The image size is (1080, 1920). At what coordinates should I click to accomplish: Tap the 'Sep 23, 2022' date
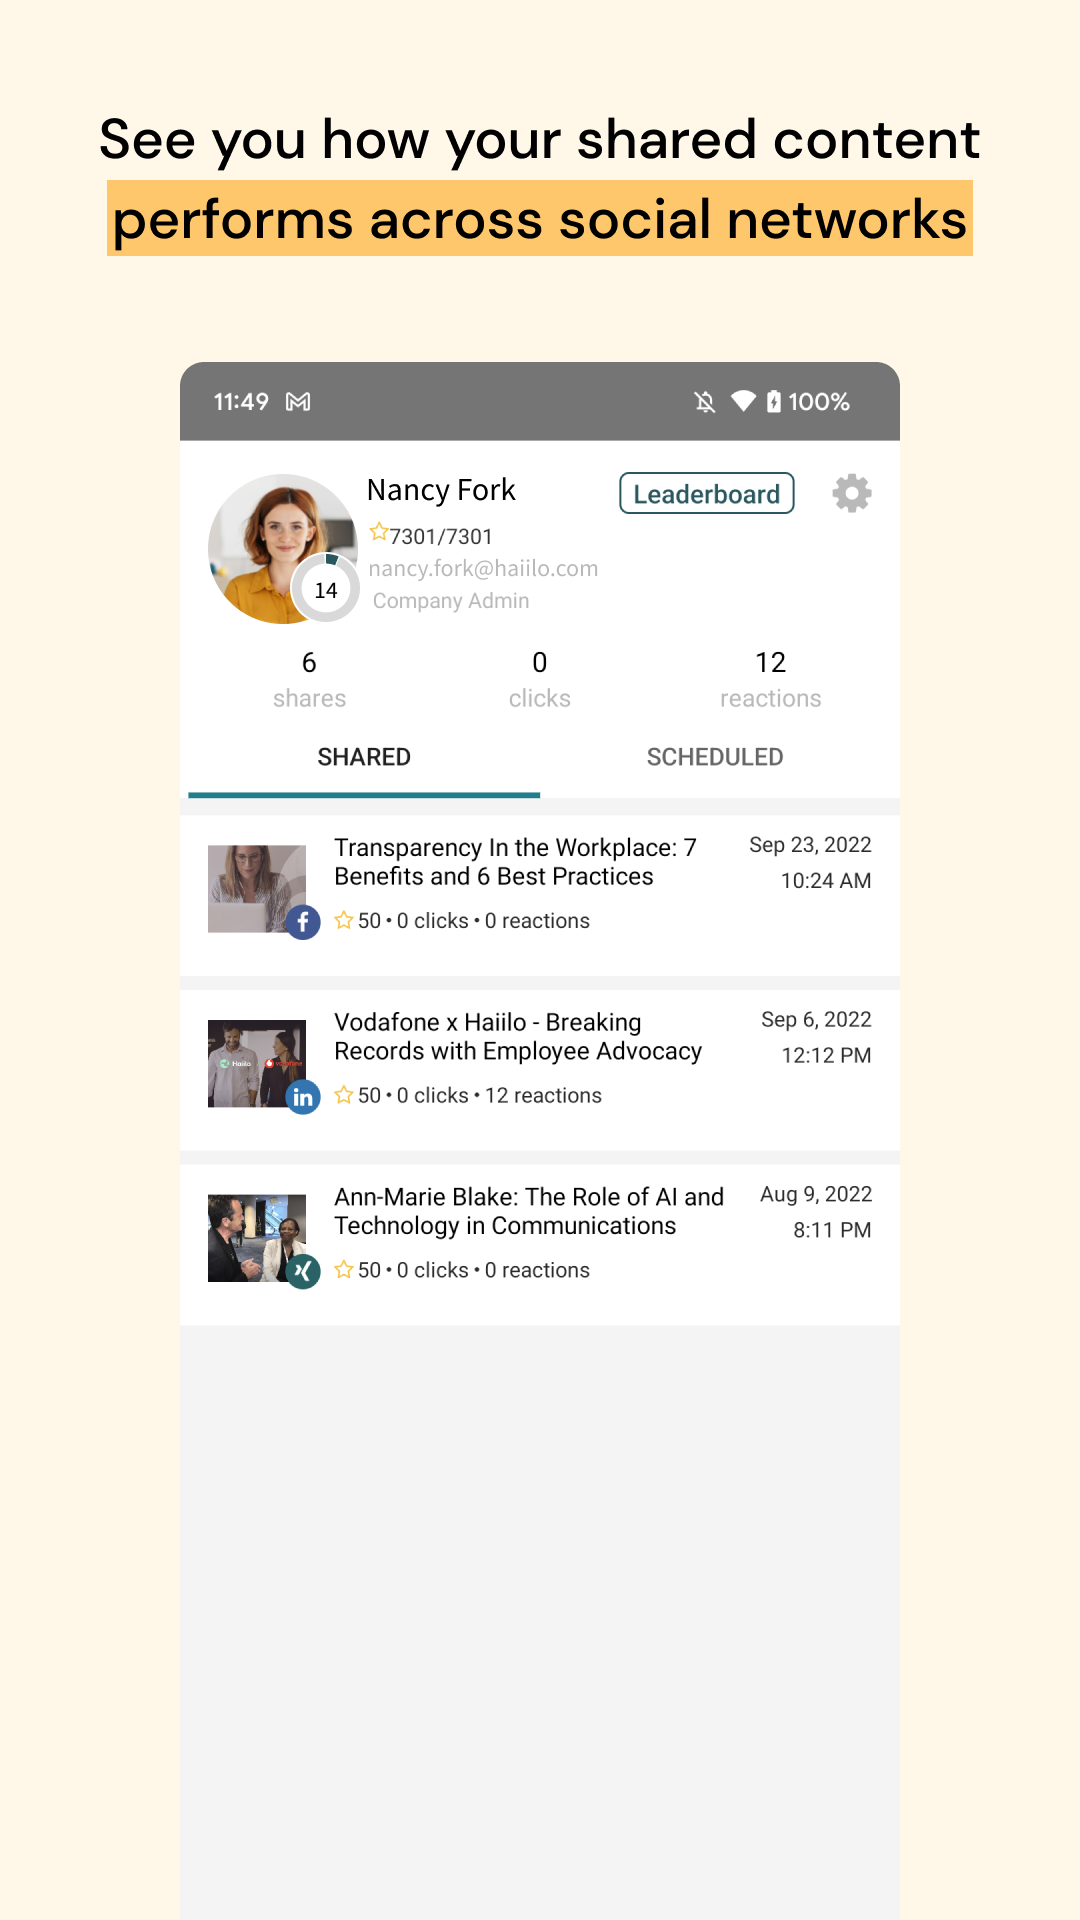(x=810, y=845)
